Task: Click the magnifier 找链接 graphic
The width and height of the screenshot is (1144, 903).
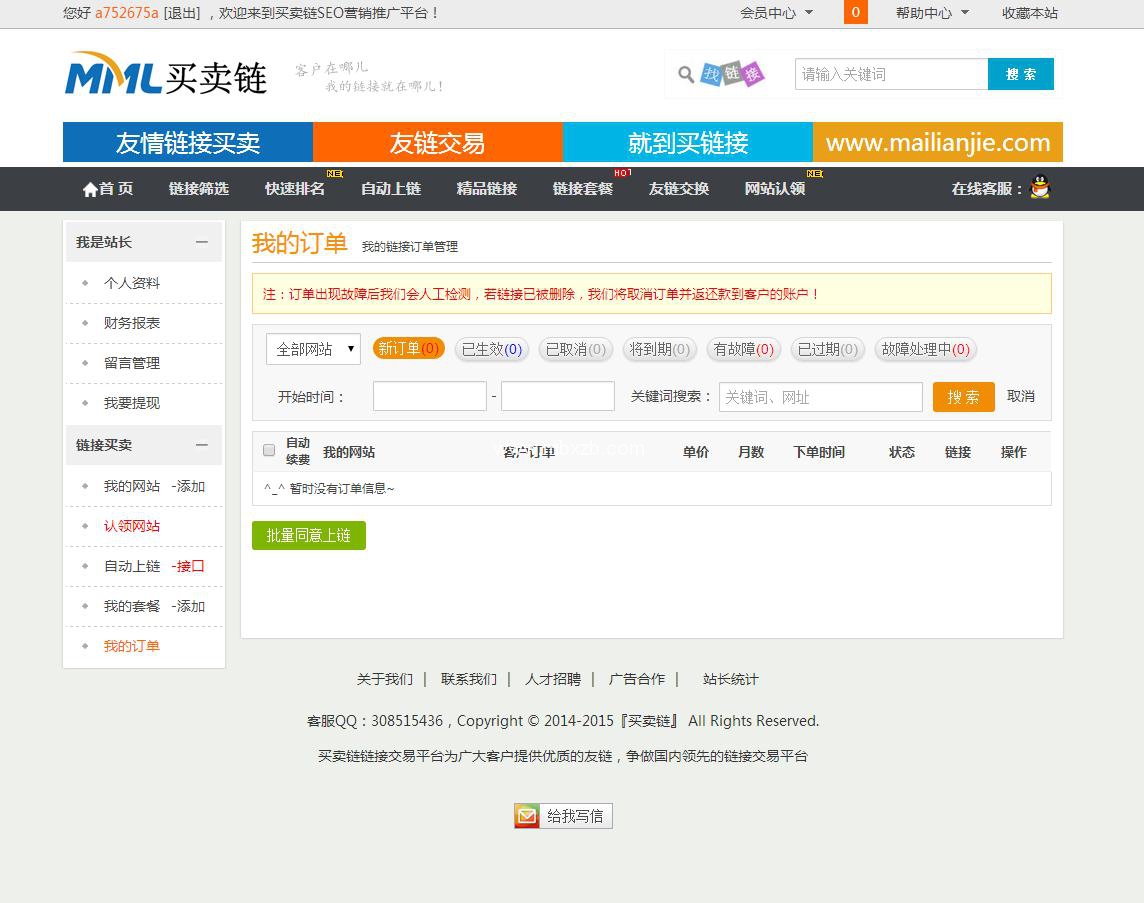Action: 722,74
